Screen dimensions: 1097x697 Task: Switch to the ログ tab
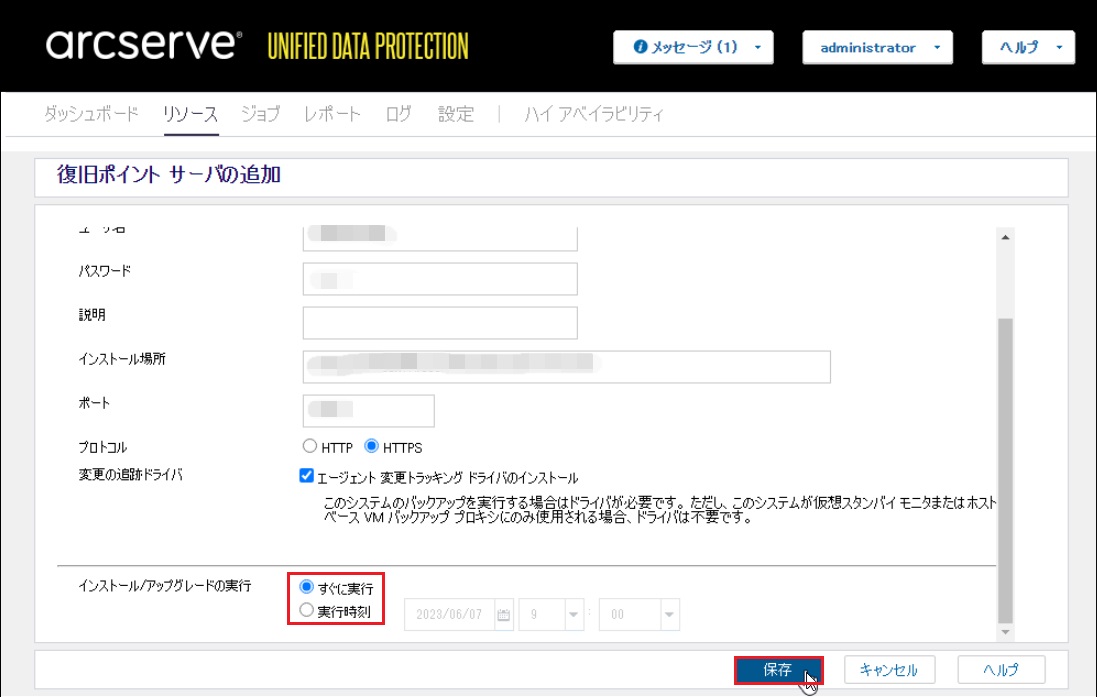399,113
